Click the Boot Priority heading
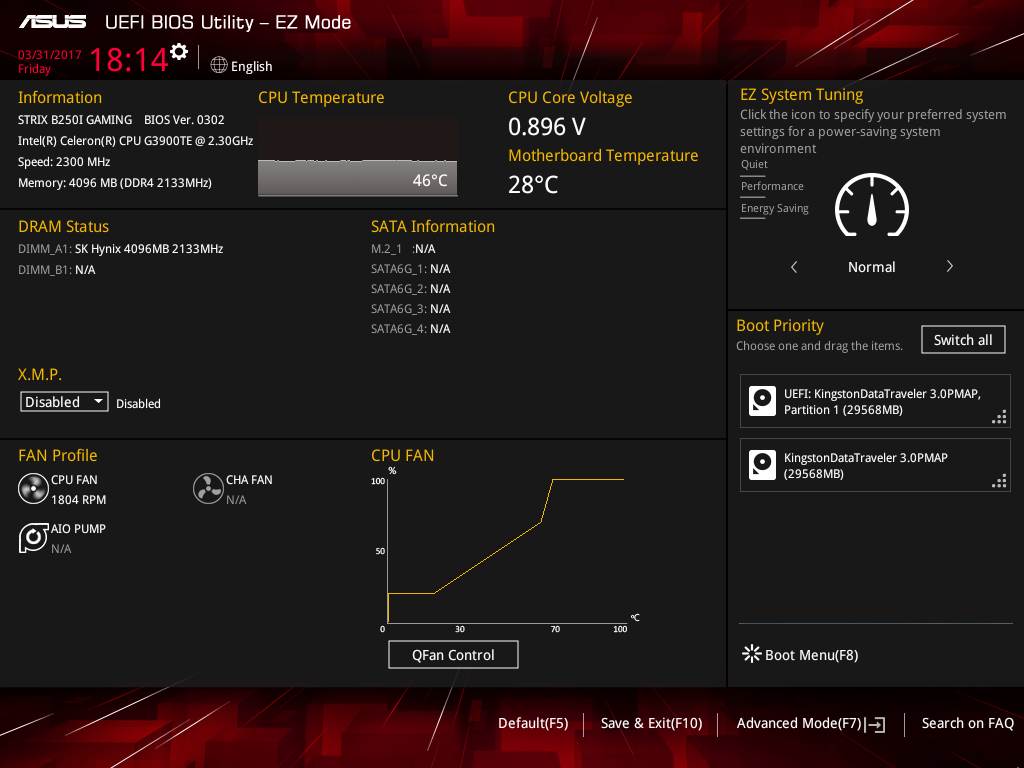Viewport: 1024px width, 768px height. pos(780,325)
